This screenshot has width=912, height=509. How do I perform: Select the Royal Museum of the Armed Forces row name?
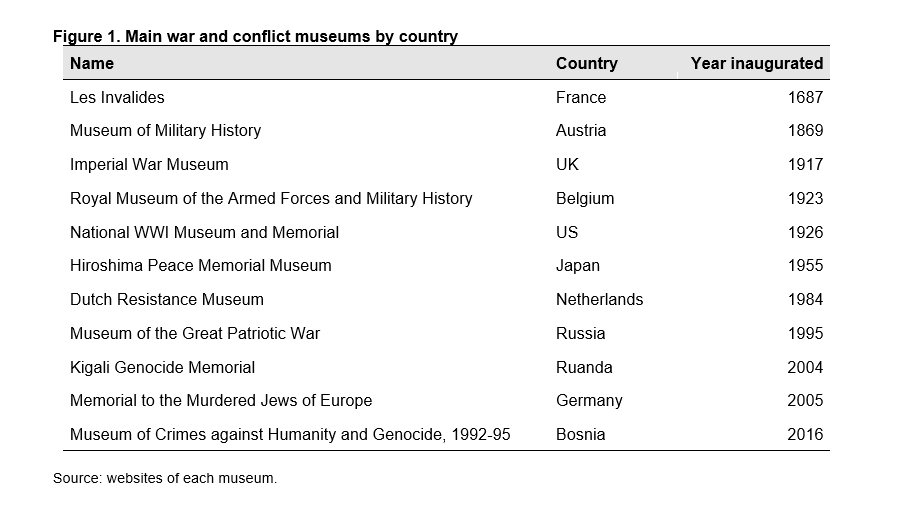(271, 198)
